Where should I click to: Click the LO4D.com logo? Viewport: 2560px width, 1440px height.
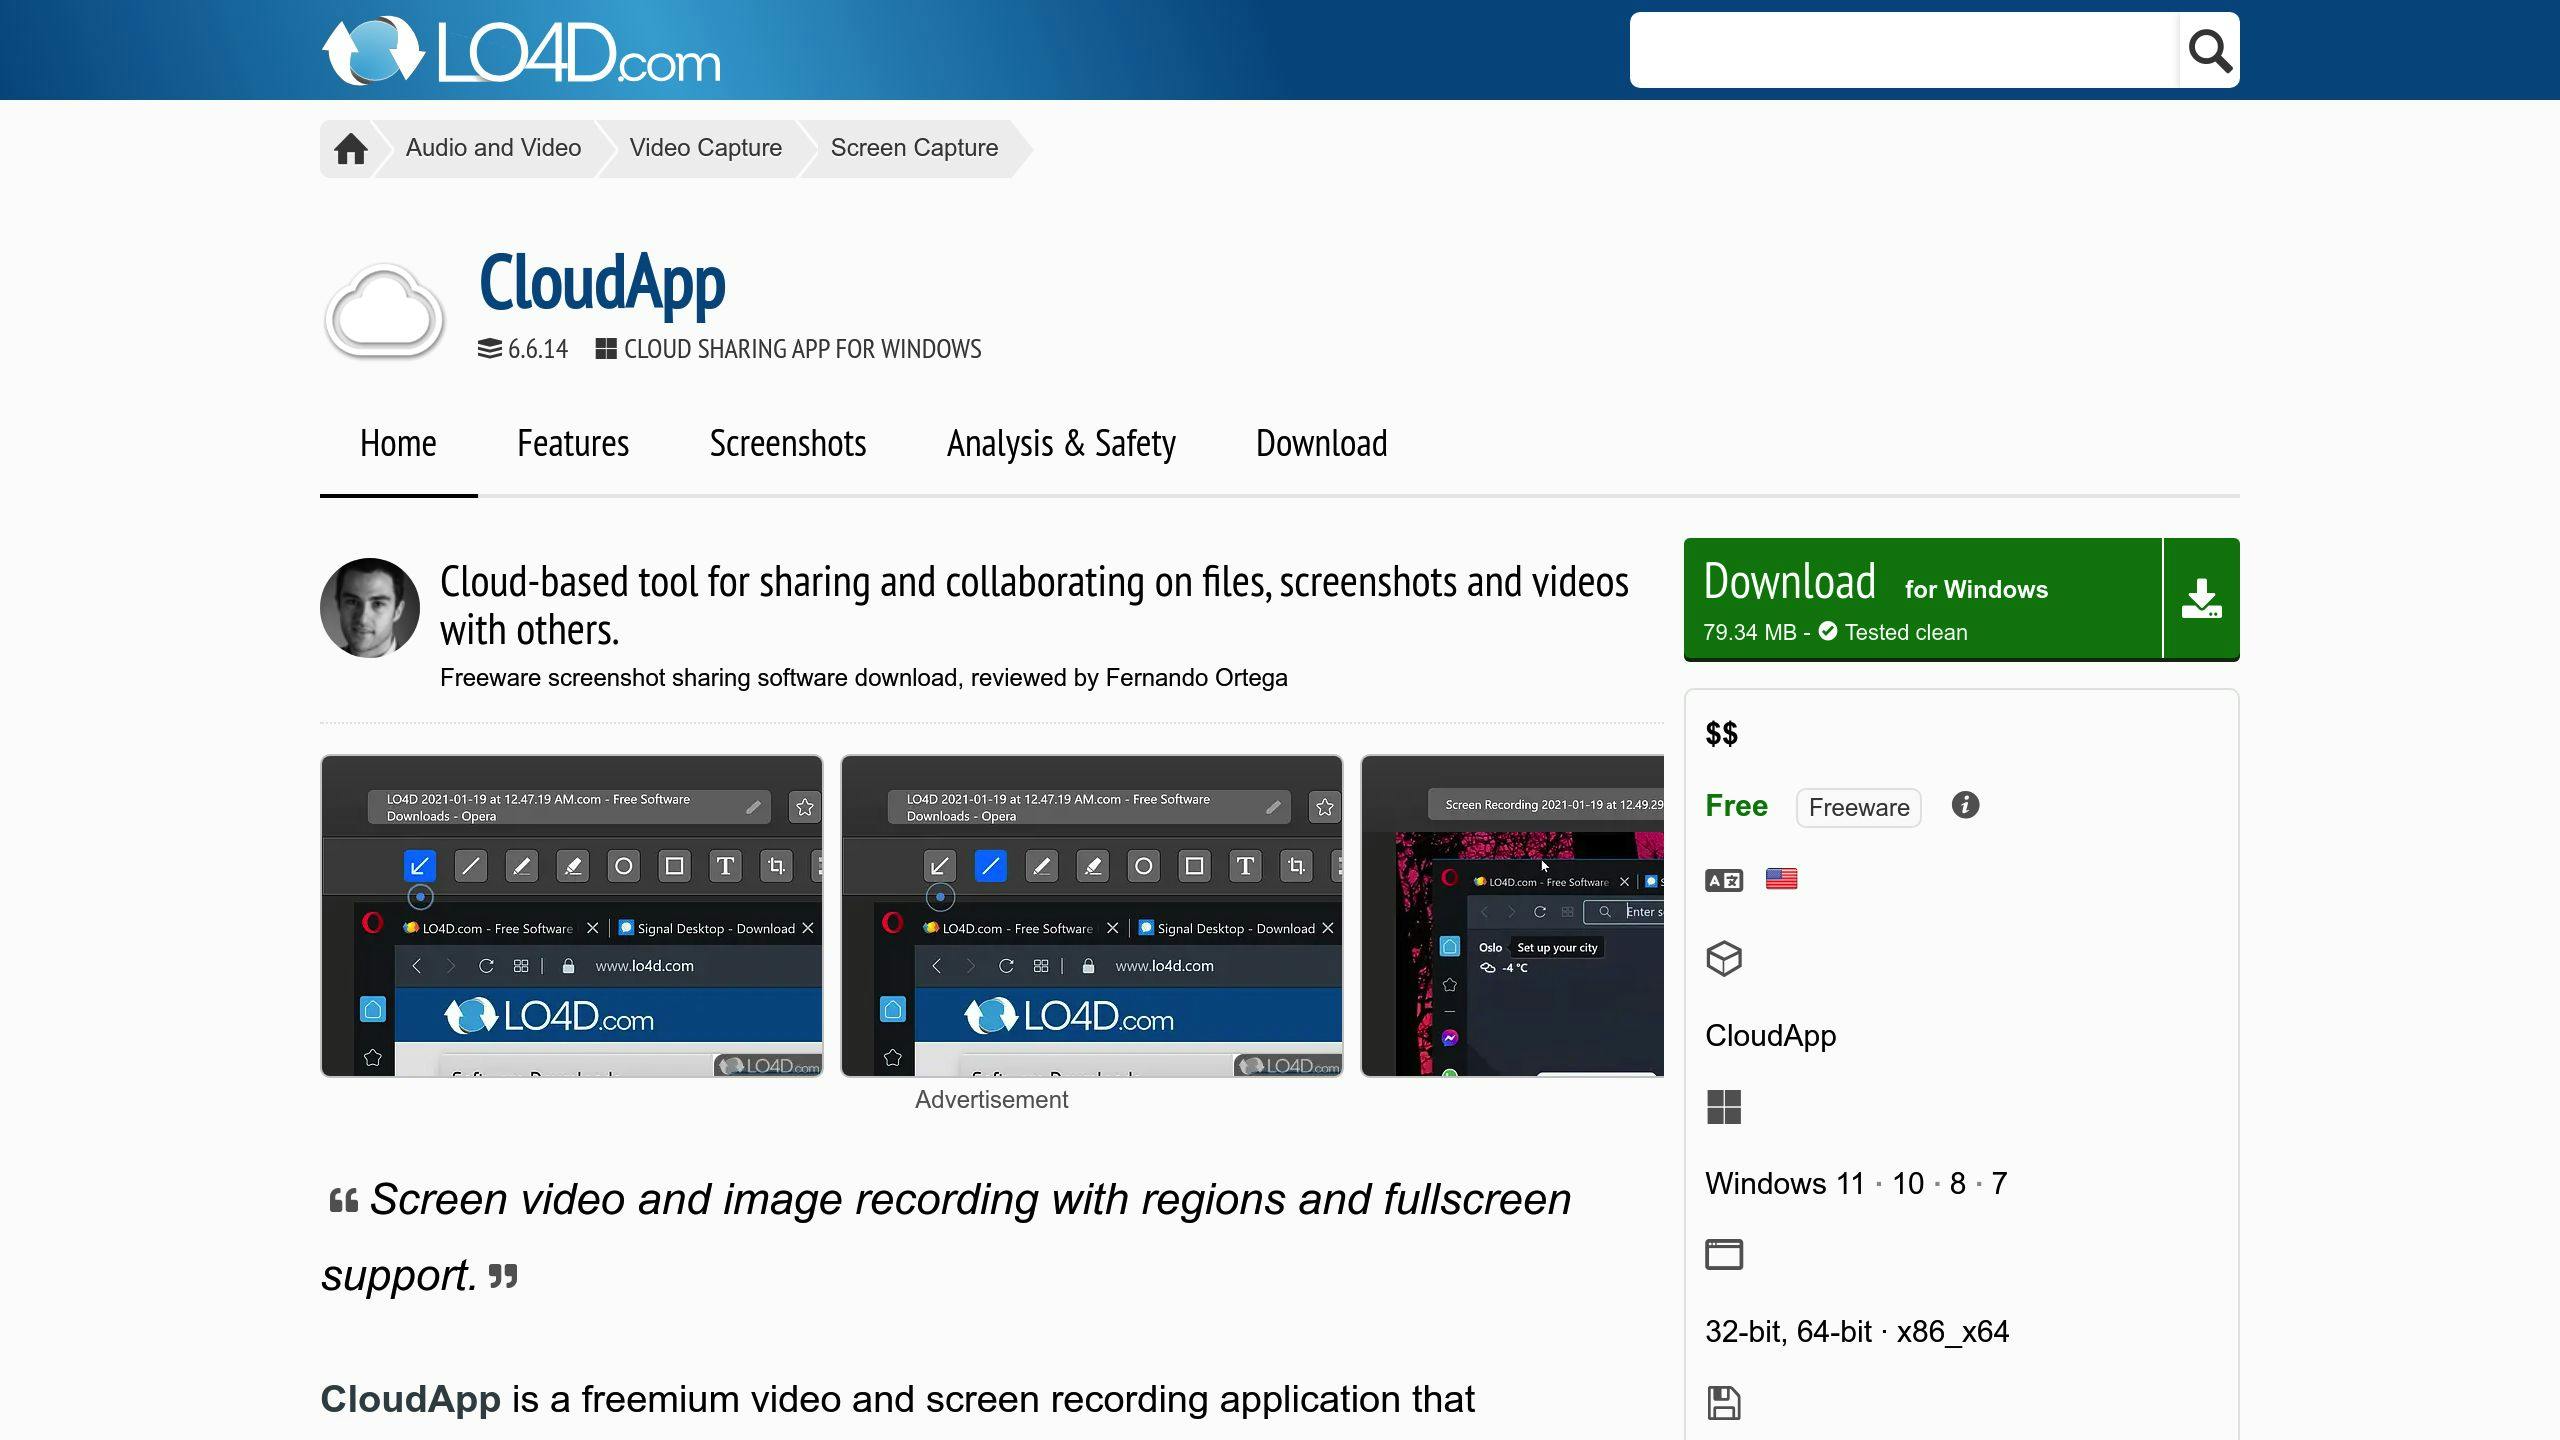coord(521,50)
